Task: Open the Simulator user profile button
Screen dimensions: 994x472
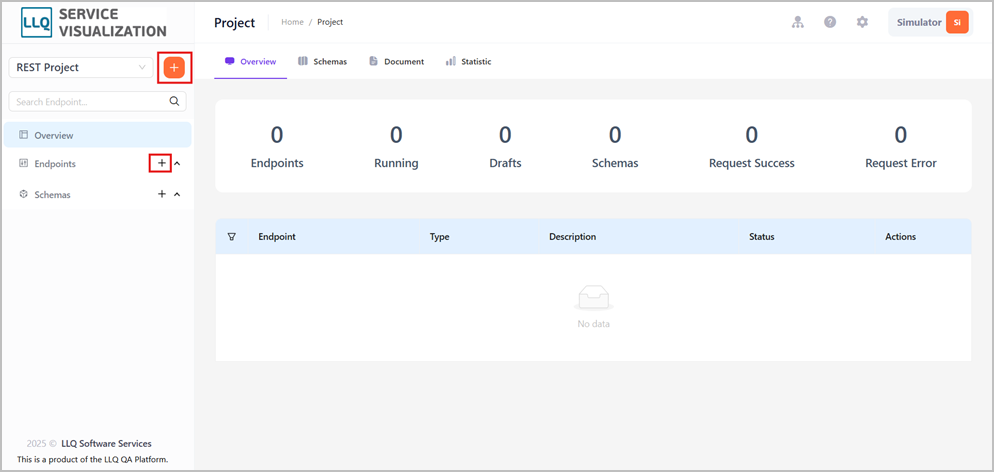Action: tap(930, 22)
